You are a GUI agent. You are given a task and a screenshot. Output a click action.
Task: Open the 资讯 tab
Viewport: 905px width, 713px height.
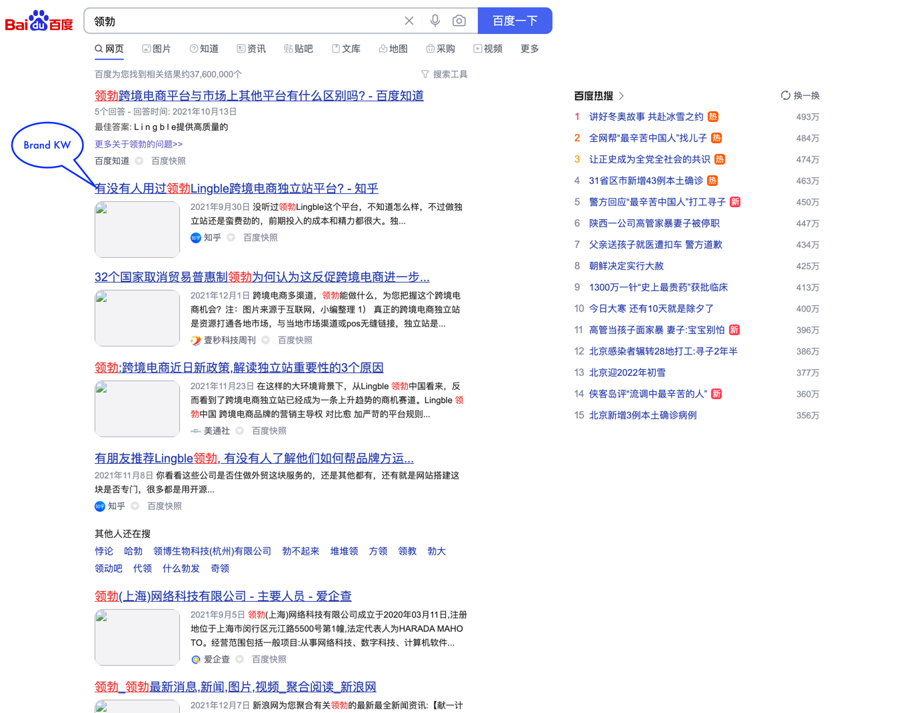coord(251,49)
